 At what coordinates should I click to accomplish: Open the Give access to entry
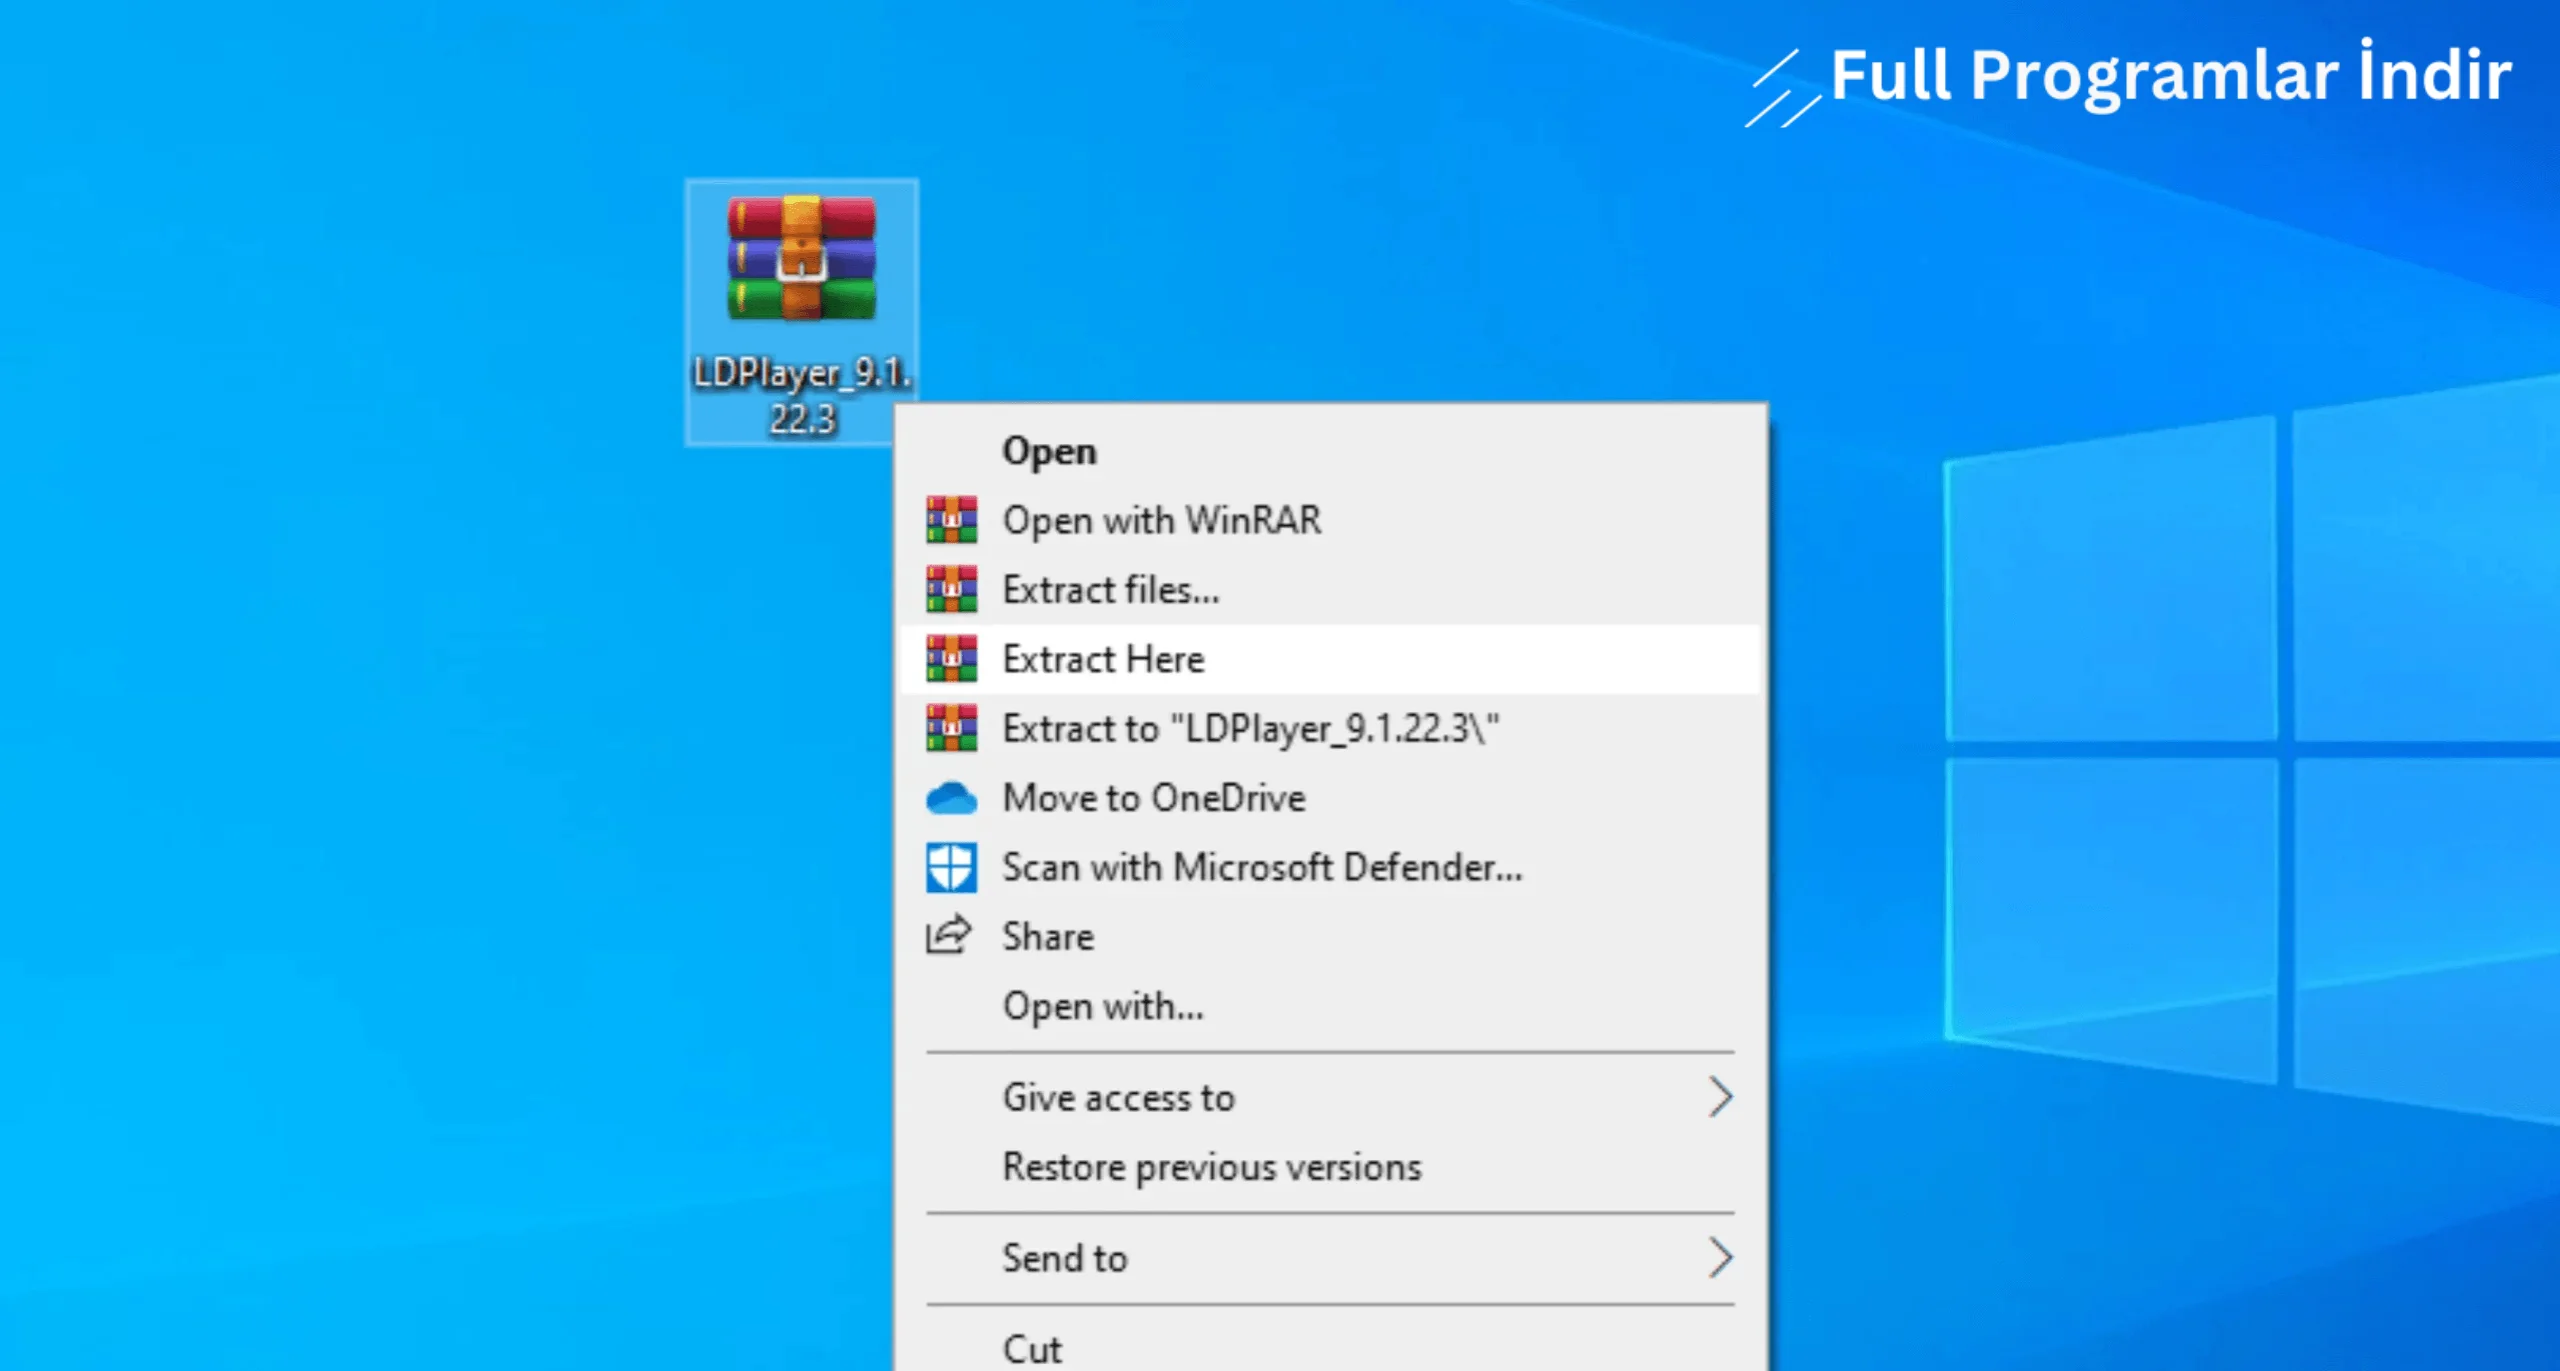point(1330,1097)
